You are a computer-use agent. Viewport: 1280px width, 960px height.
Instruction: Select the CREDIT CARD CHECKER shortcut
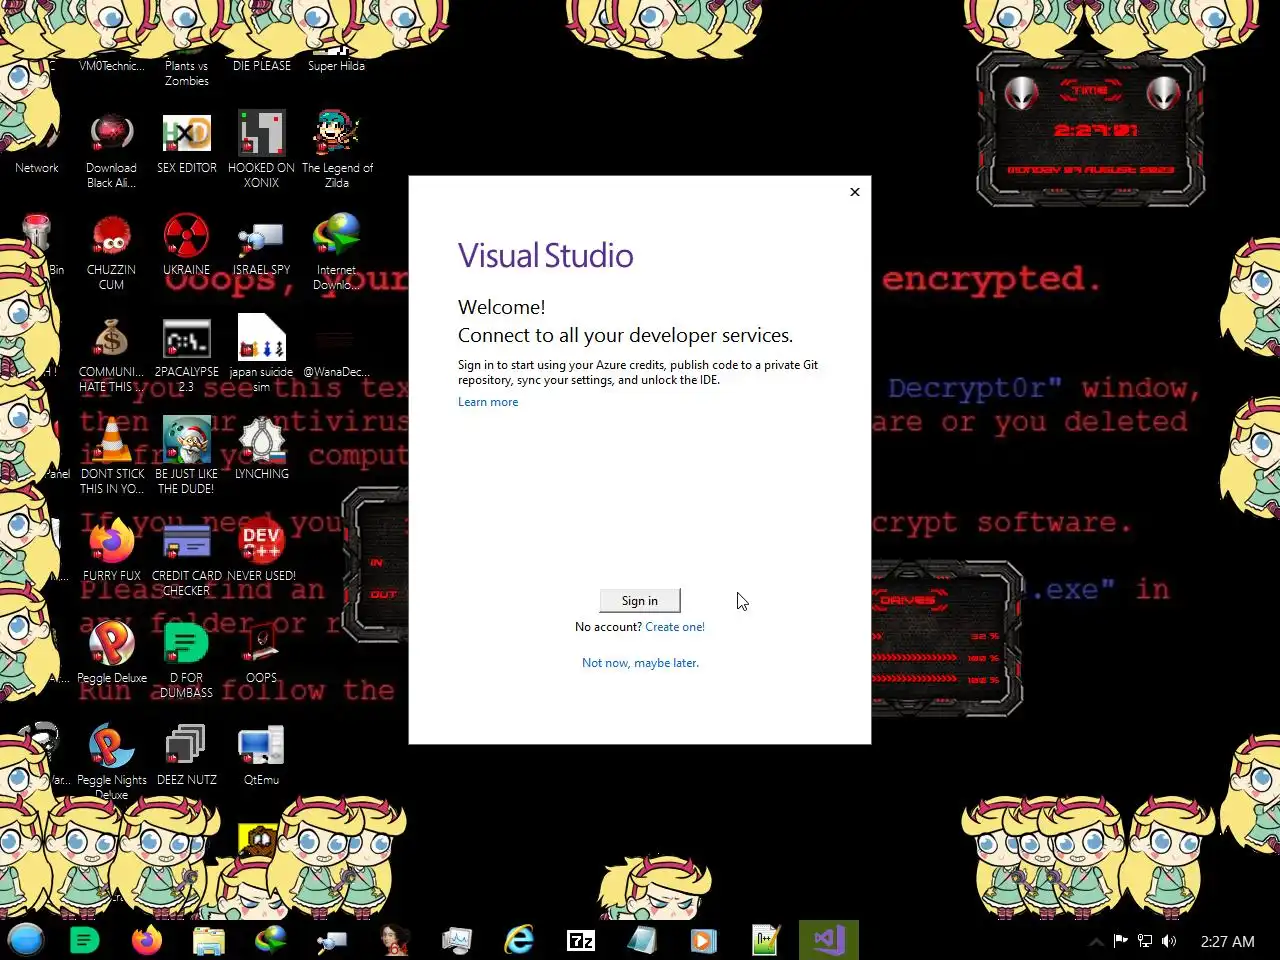click(x=187, y=557)
